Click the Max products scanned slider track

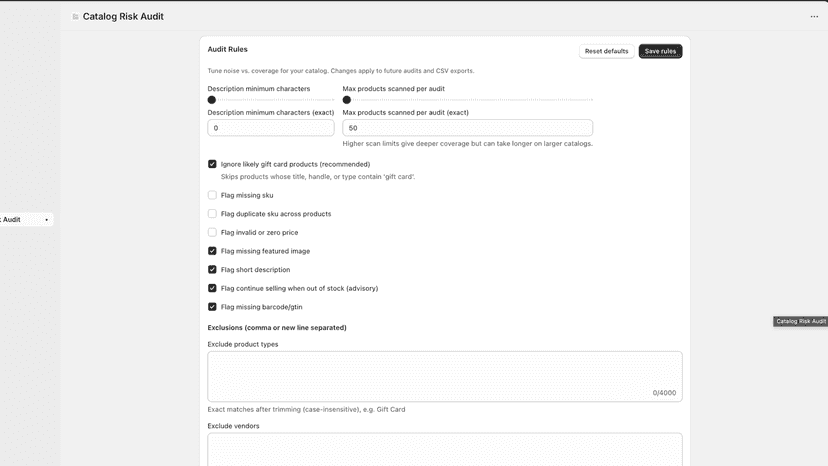click(x=467, y=100)
